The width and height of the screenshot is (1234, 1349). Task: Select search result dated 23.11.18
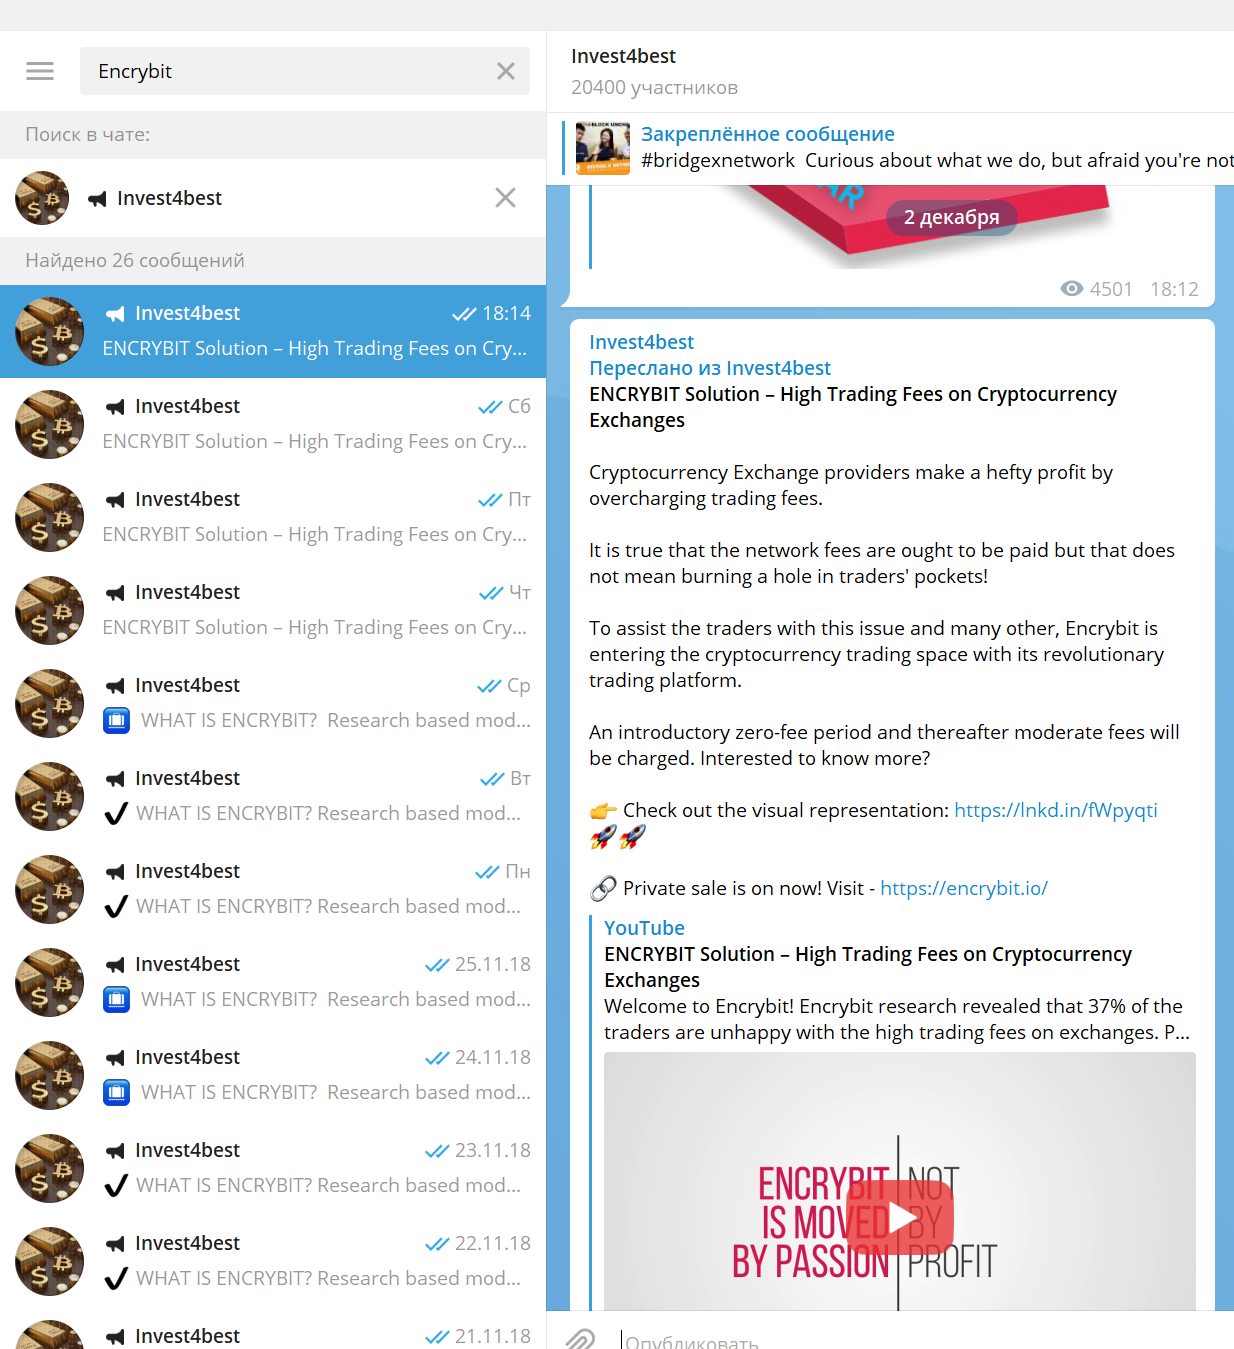click(x=273, y=1168)
